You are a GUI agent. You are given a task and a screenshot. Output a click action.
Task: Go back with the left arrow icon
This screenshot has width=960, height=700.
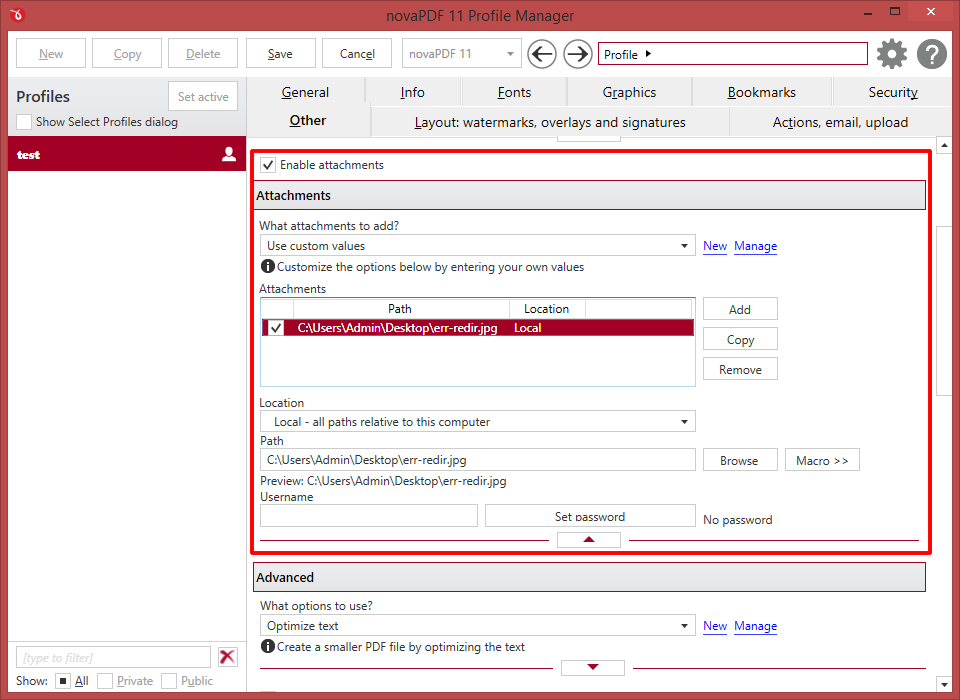coord(541,54)
